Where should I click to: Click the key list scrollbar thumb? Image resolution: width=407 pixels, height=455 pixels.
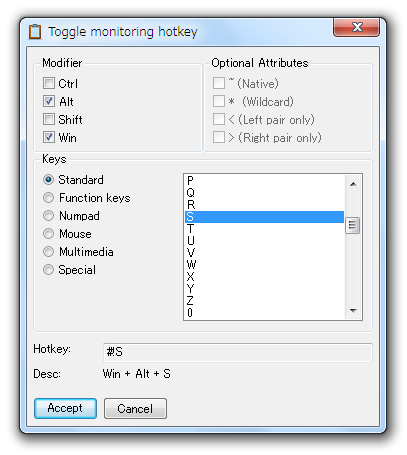pos(353,226)
